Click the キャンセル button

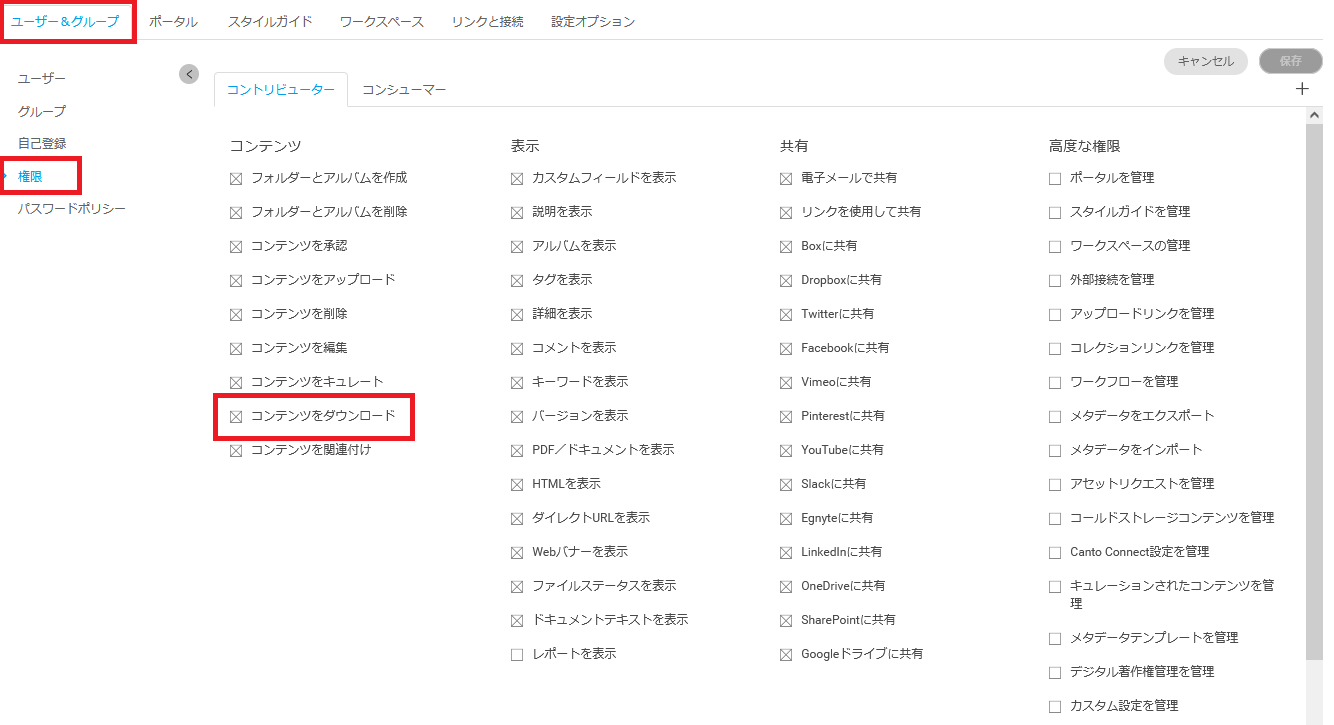1206,61
